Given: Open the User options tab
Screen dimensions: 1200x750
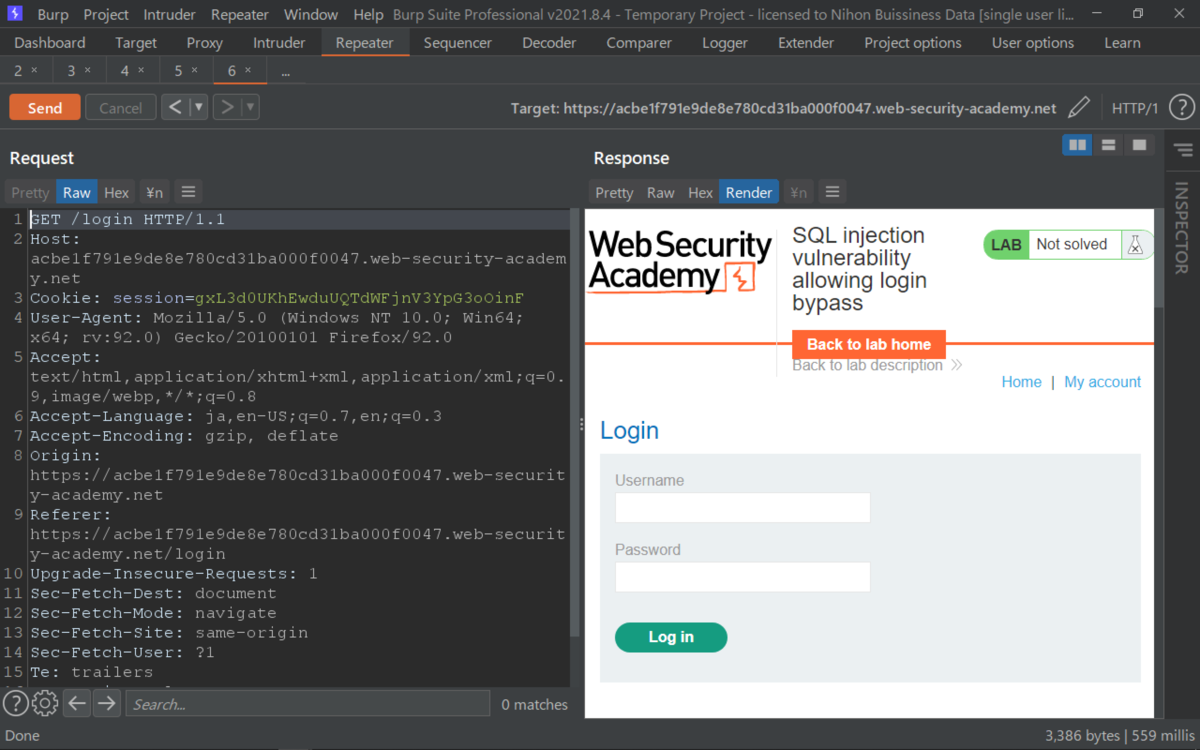Looking at the screenshot, I should [1033, 43].
